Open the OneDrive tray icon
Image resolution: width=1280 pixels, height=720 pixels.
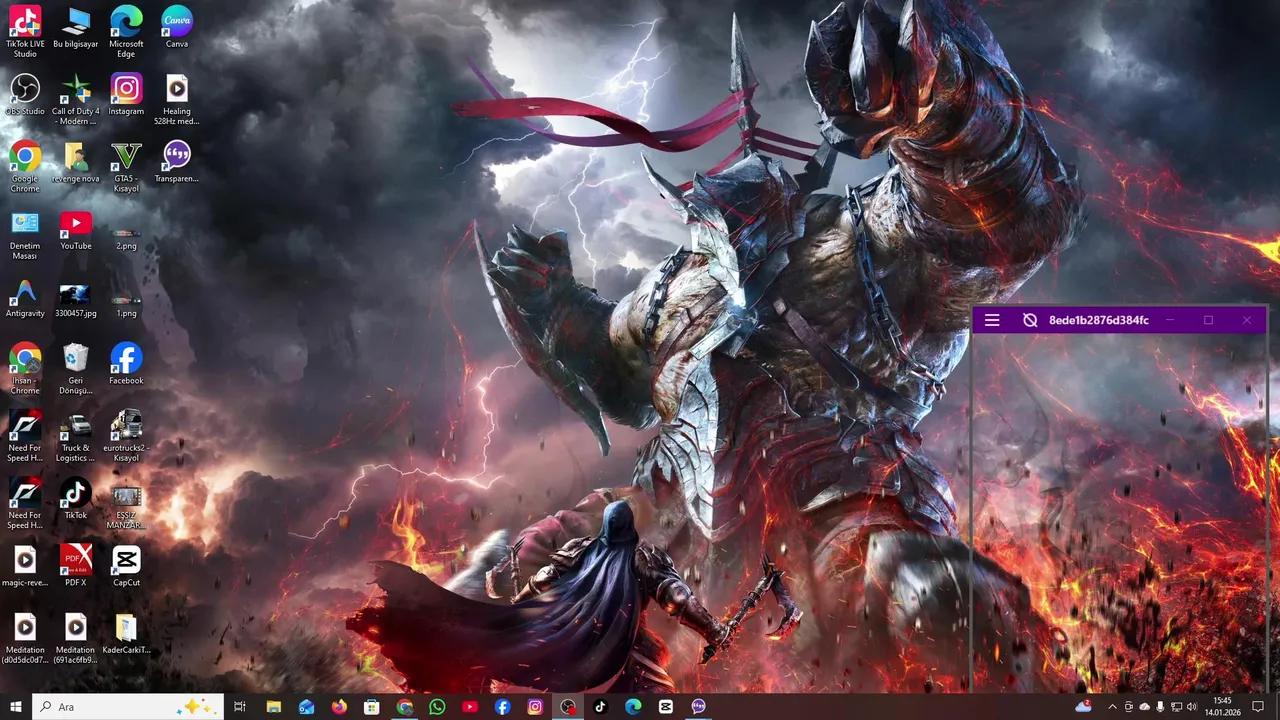[x=1145, y=707]
